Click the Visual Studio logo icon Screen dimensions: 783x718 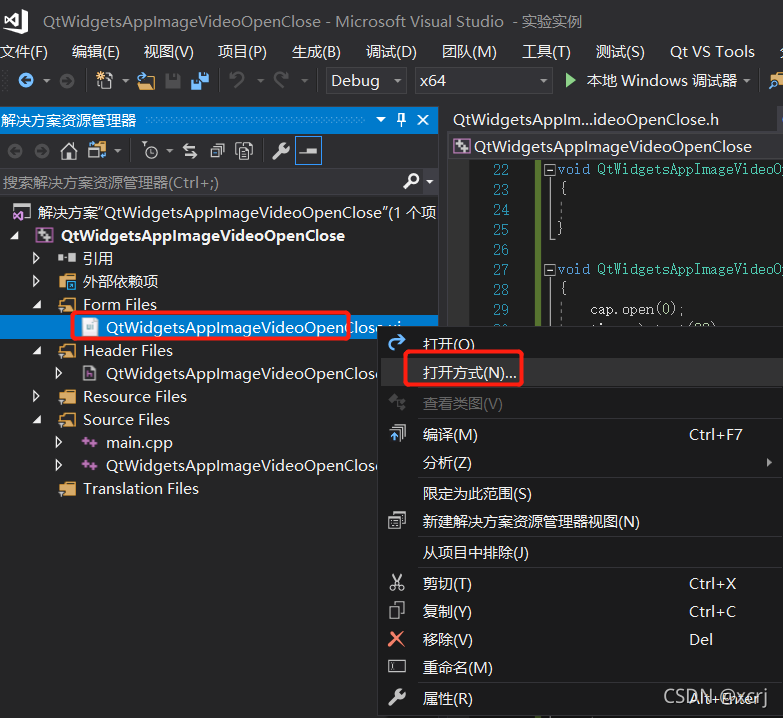15,20
